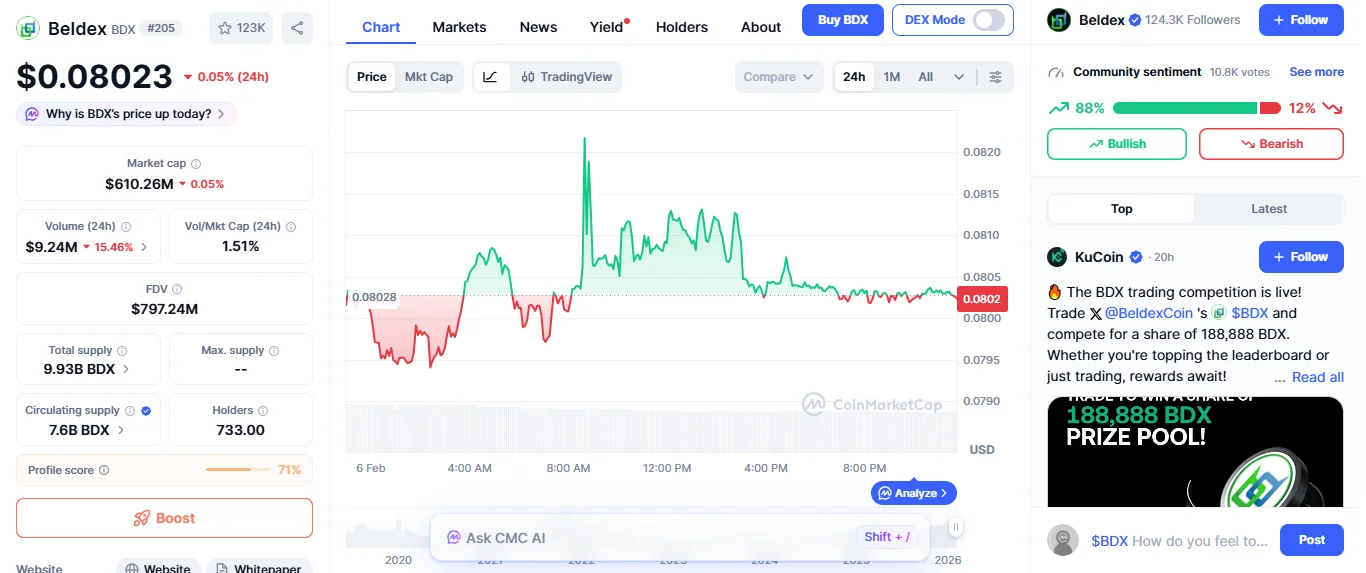The width and height of the screenshot is (1366, 573).
Task: Expand more time range options chevron
Action: [959, 77]
